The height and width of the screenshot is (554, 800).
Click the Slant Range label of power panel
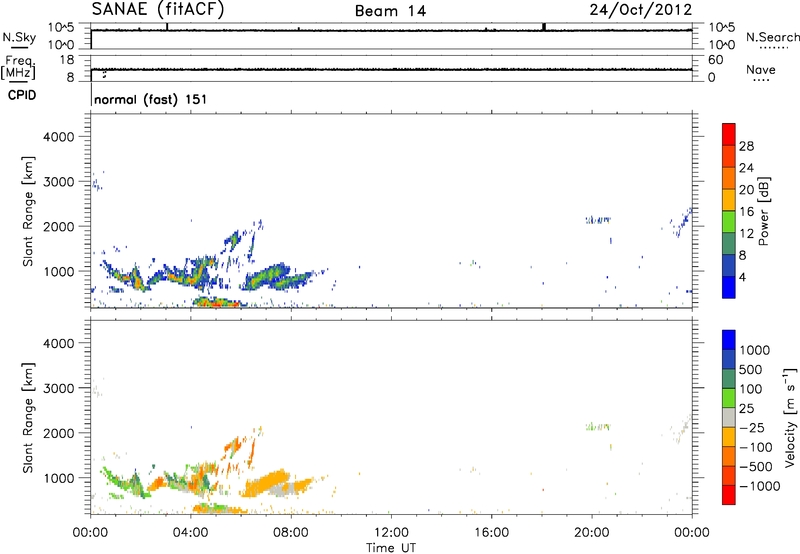[x=28, y=211]
